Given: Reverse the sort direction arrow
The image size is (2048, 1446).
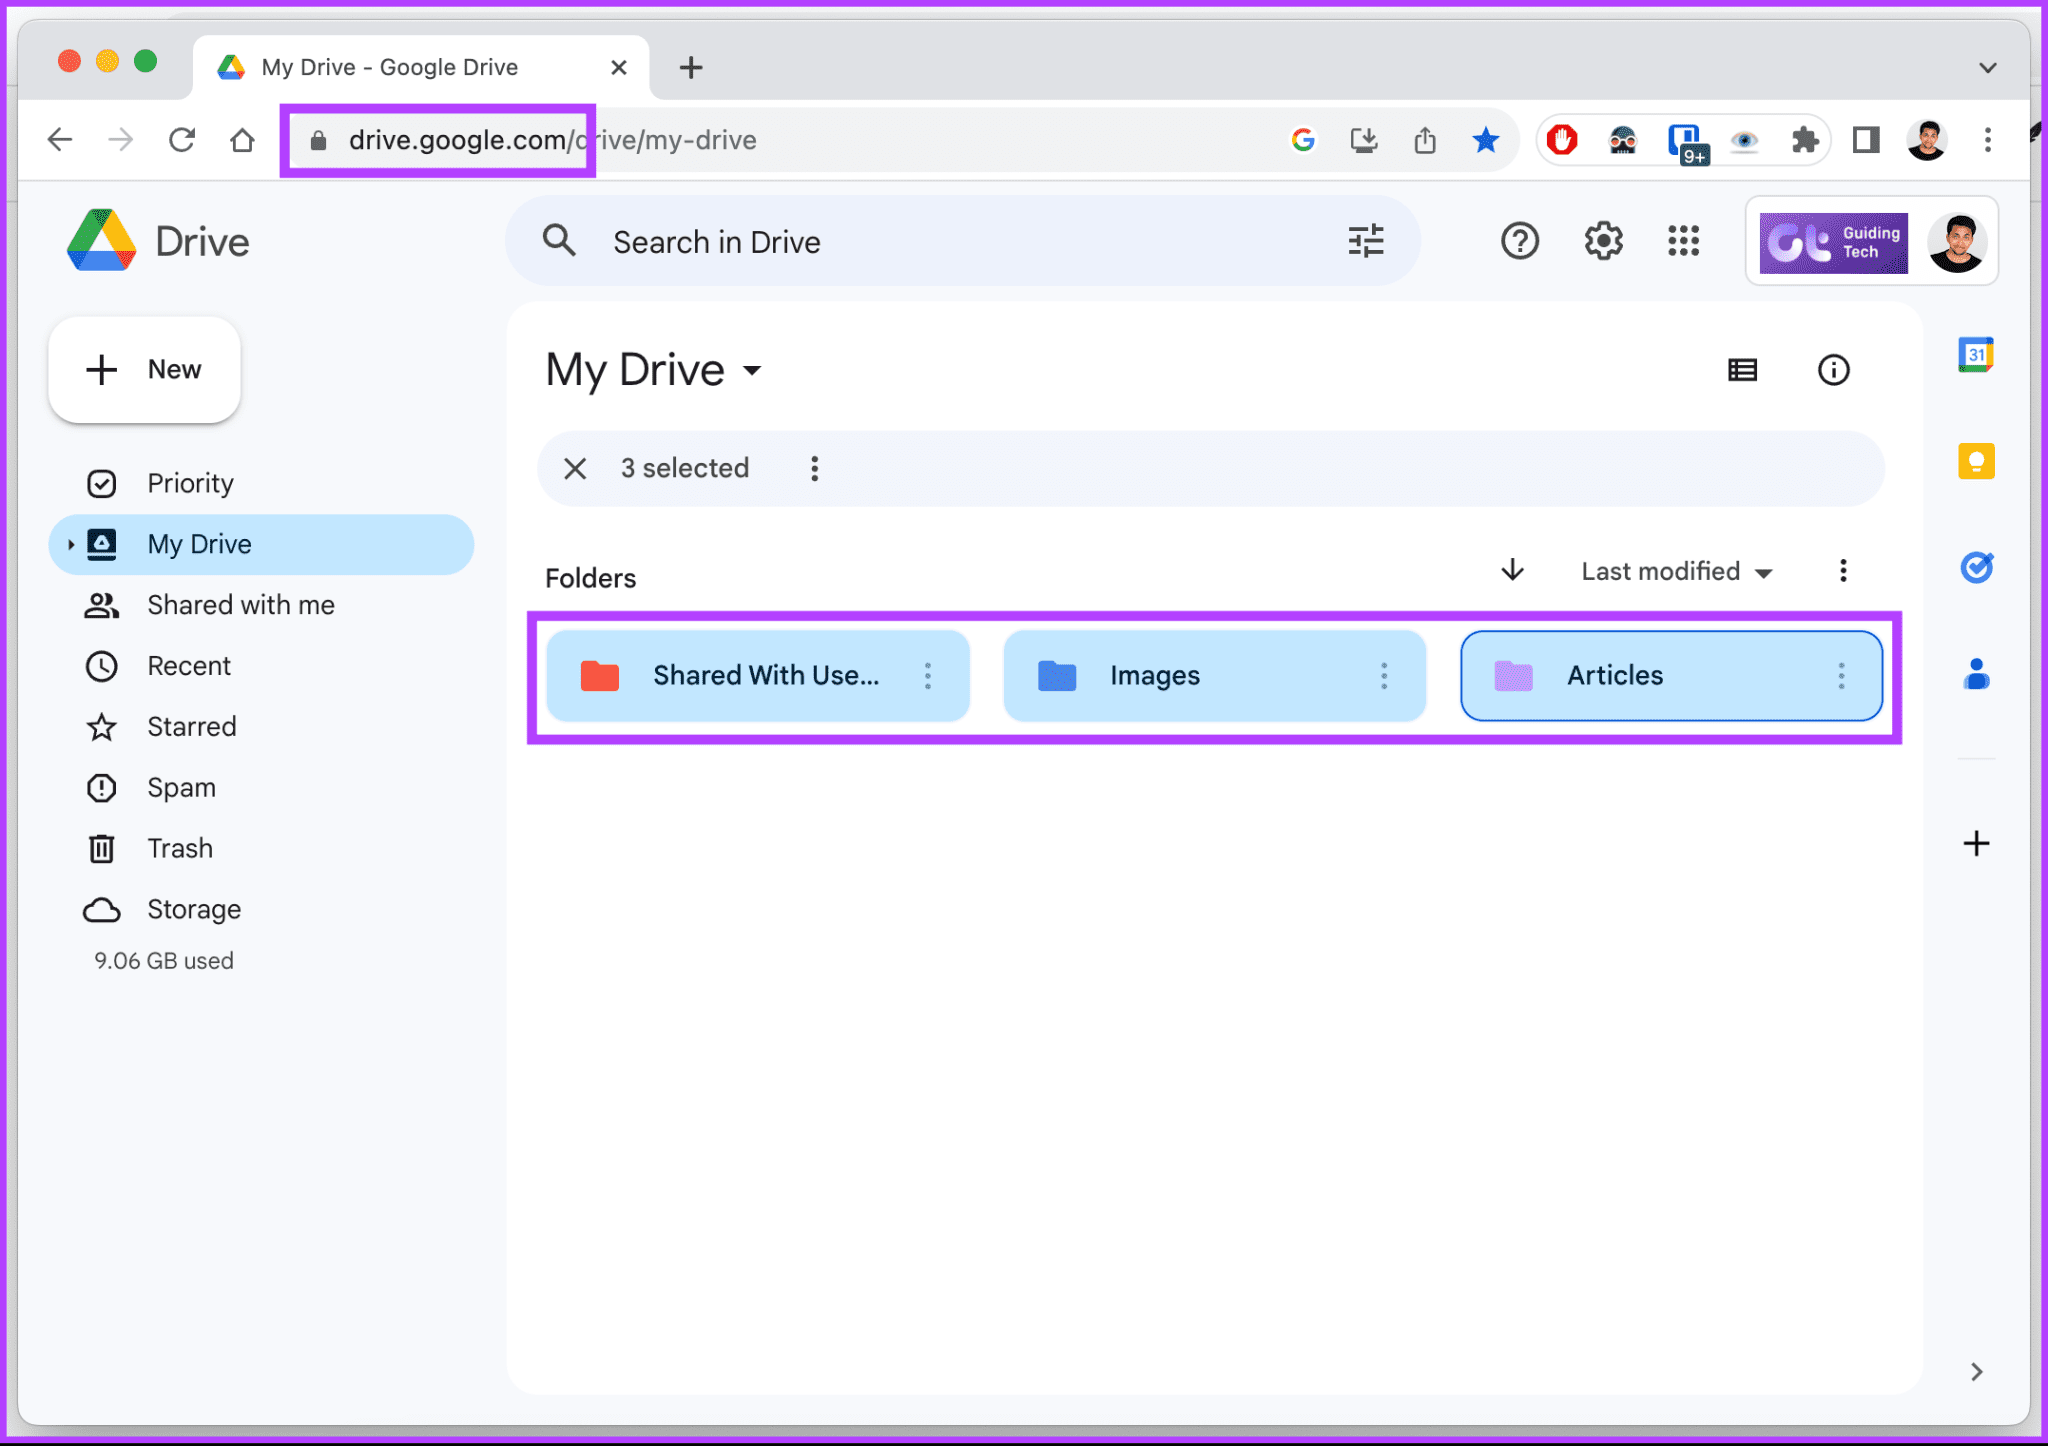Looking at the screenshot, I should point(1512,570).
